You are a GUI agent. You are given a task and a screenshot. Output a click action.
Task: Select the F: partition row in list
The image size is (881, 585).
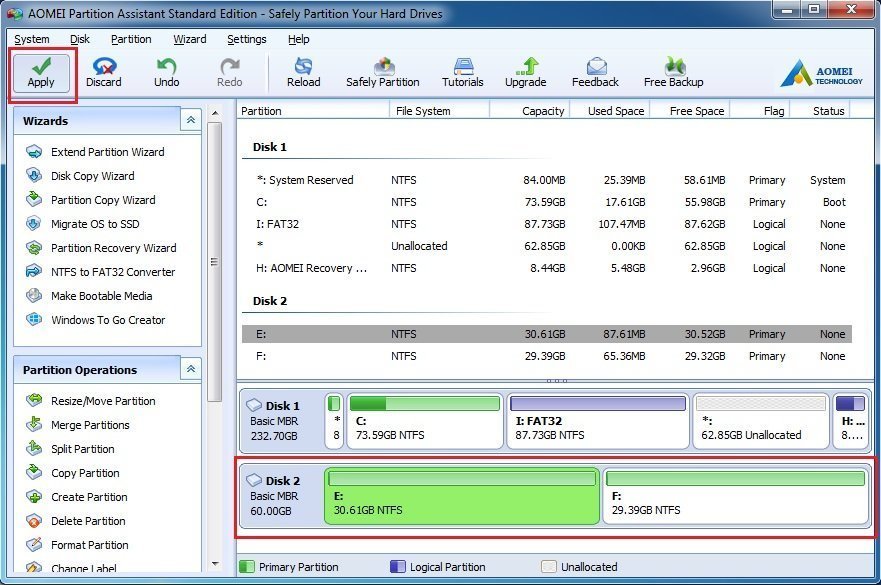pos(547,356)
